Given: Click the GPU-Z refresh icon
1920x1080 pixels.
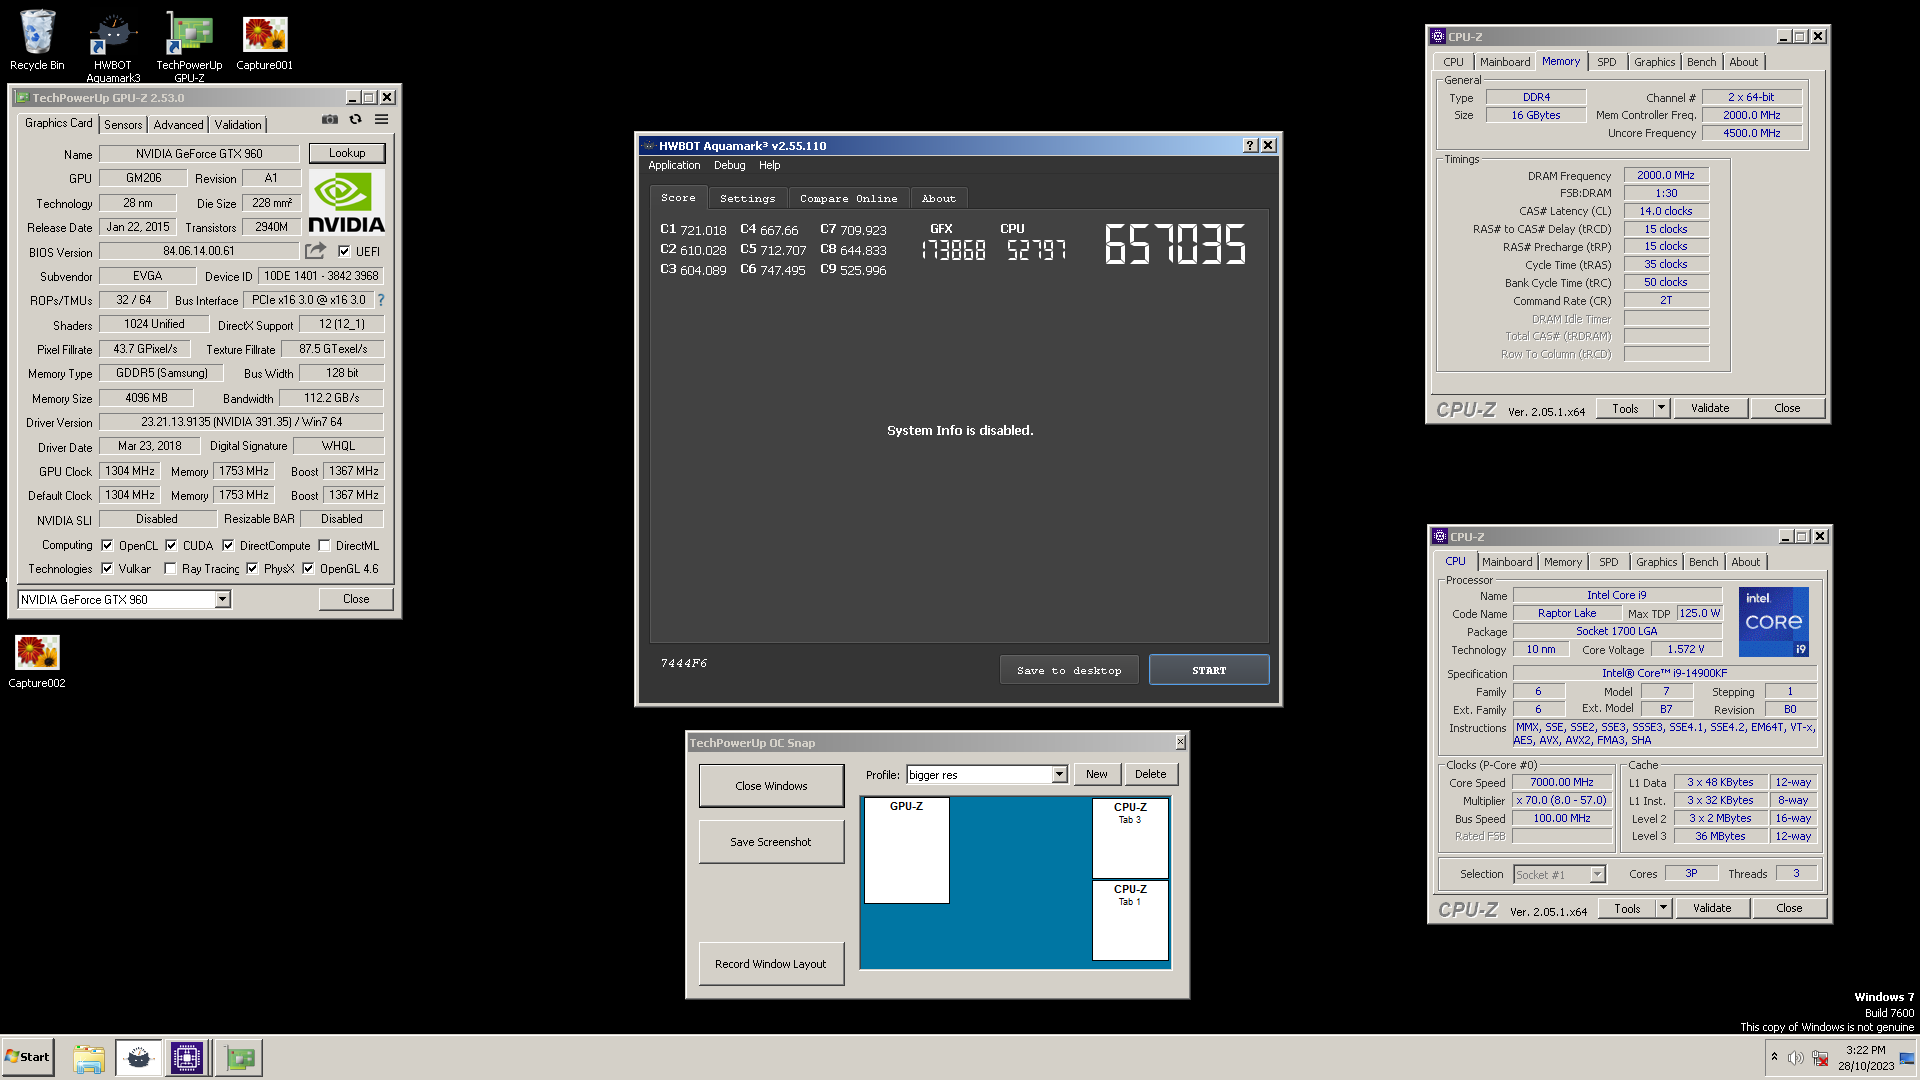Looking at the screenshot, I should coord(355,119).
